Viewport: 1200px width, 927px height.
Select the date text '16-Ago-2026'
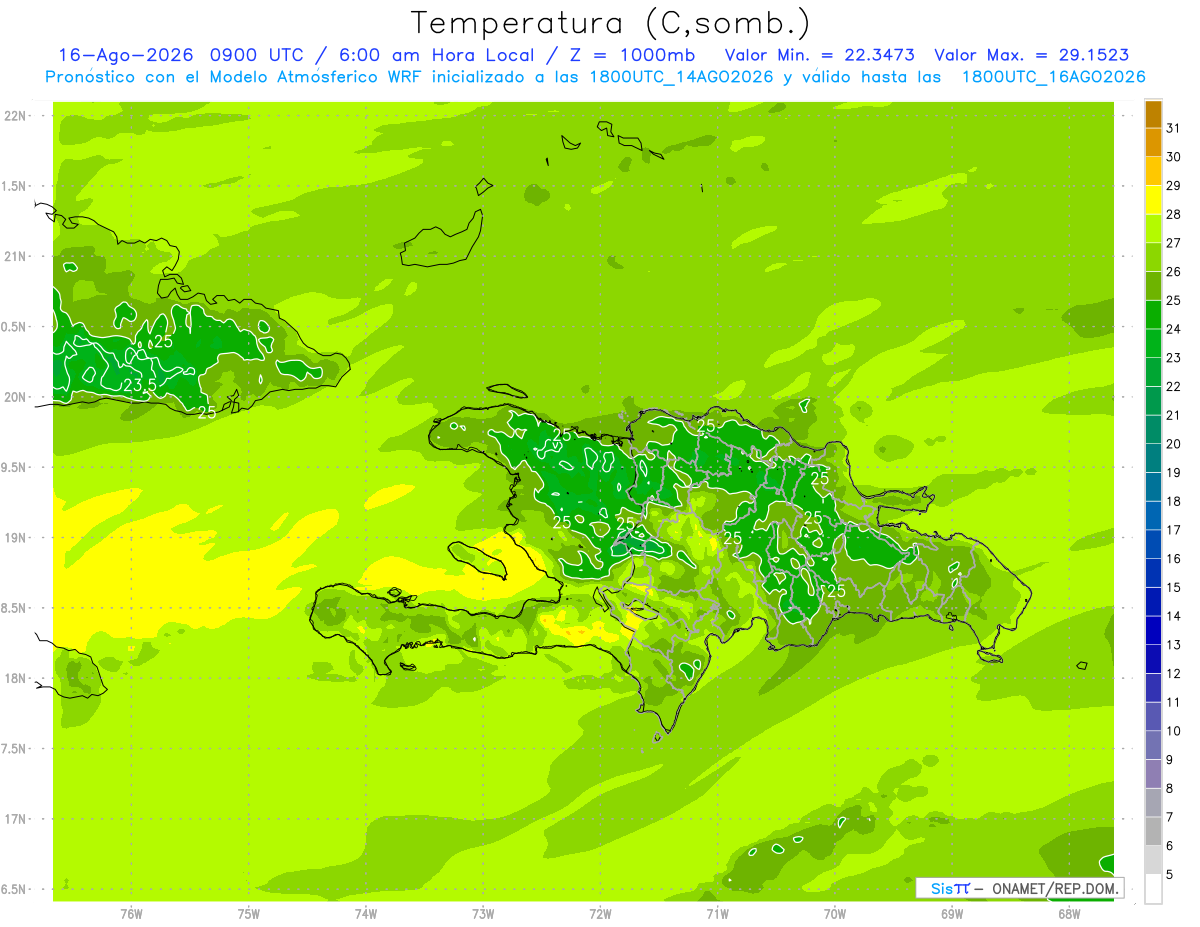[x=126, y=55]
